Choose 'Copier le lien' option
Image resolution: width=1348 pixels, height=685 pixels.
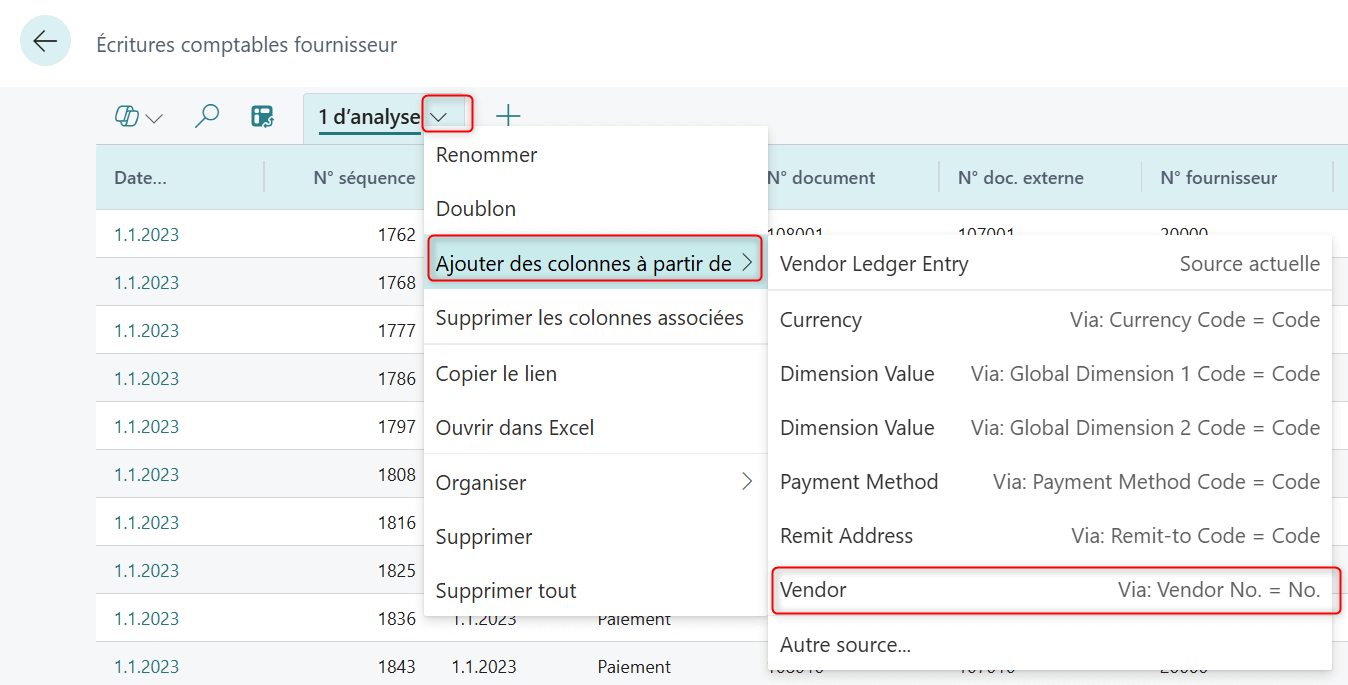point(496,374)
